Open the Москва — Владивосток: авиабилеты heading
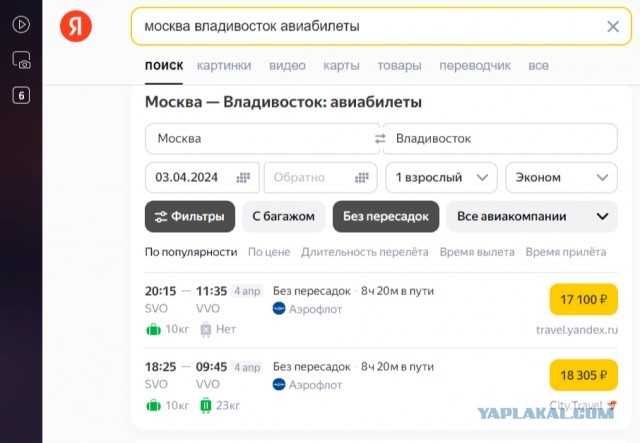Viewport: 640px width, 443px height. pos(283,102)
